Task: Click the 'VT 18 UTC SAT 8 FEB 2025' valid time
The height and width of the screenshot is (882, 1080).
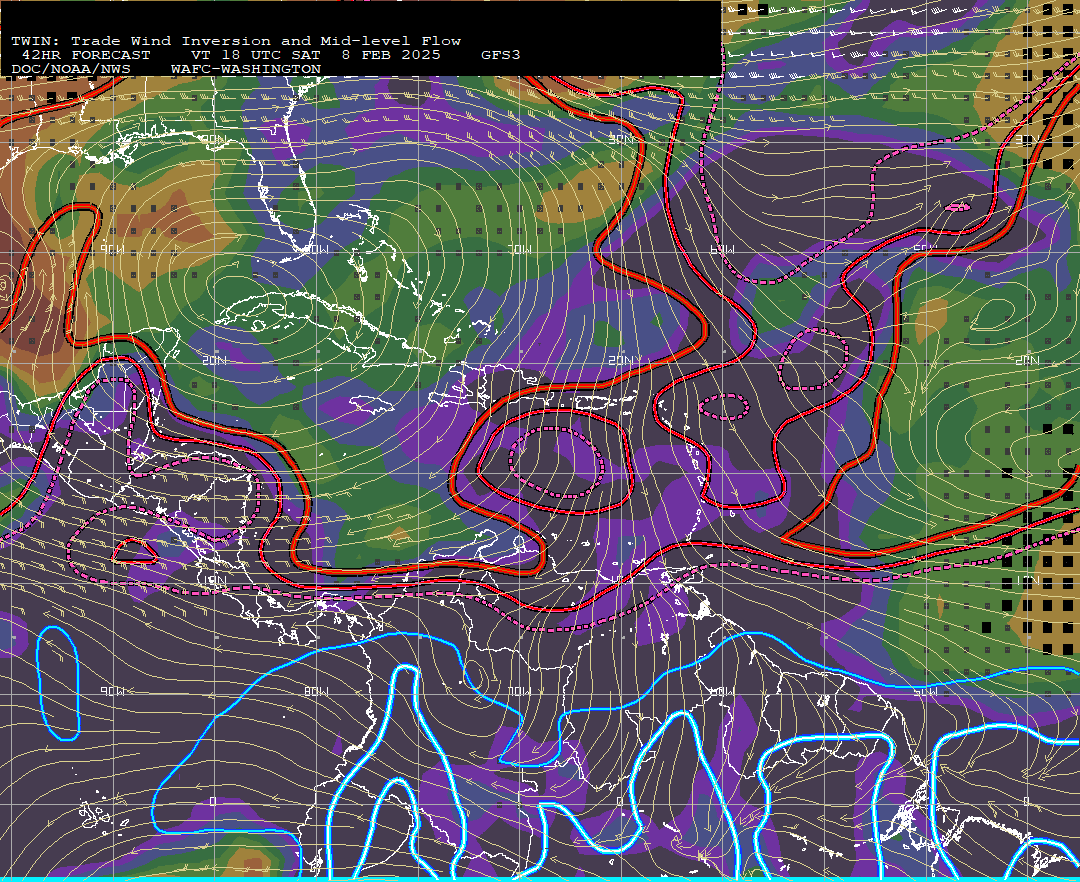Action: coord(316,55)
